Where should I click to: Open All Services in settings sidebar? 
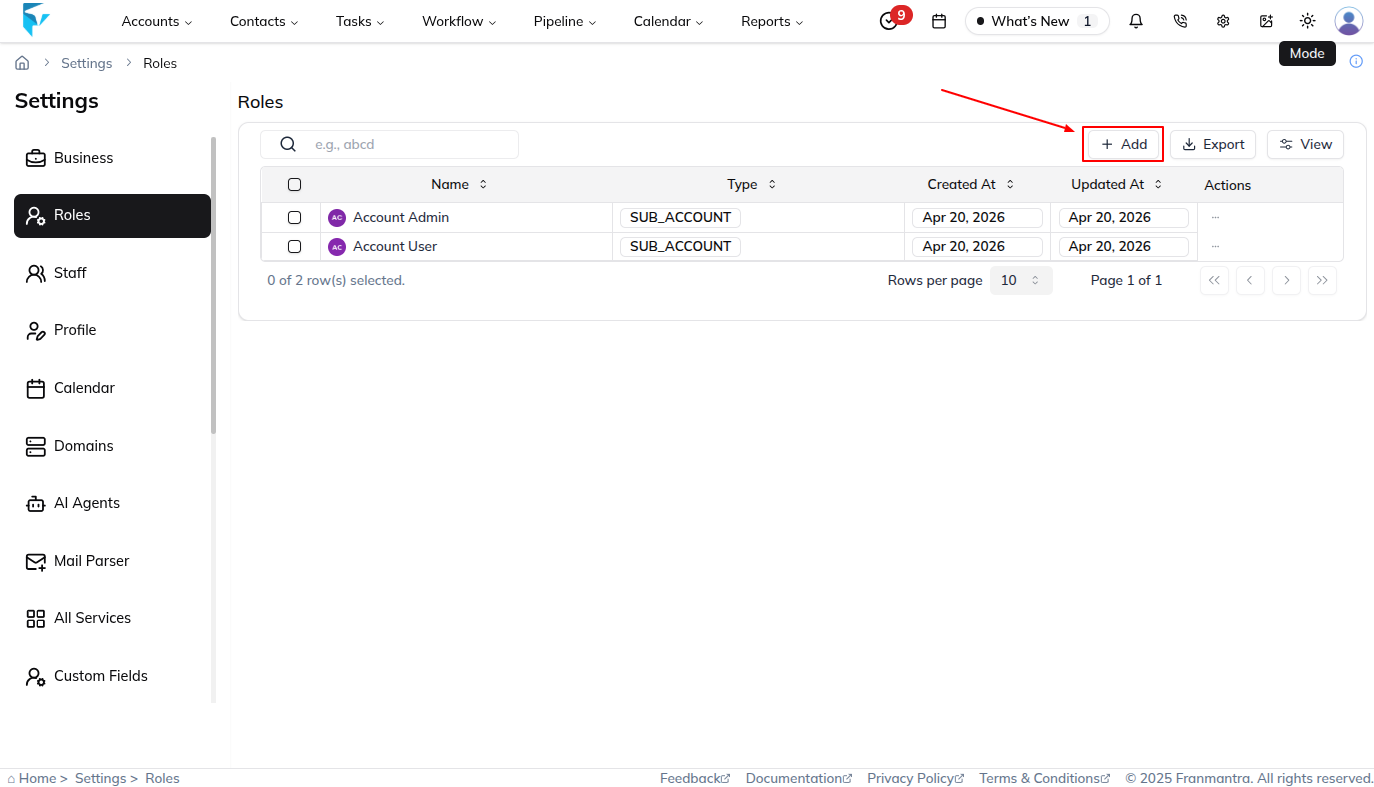112,618
